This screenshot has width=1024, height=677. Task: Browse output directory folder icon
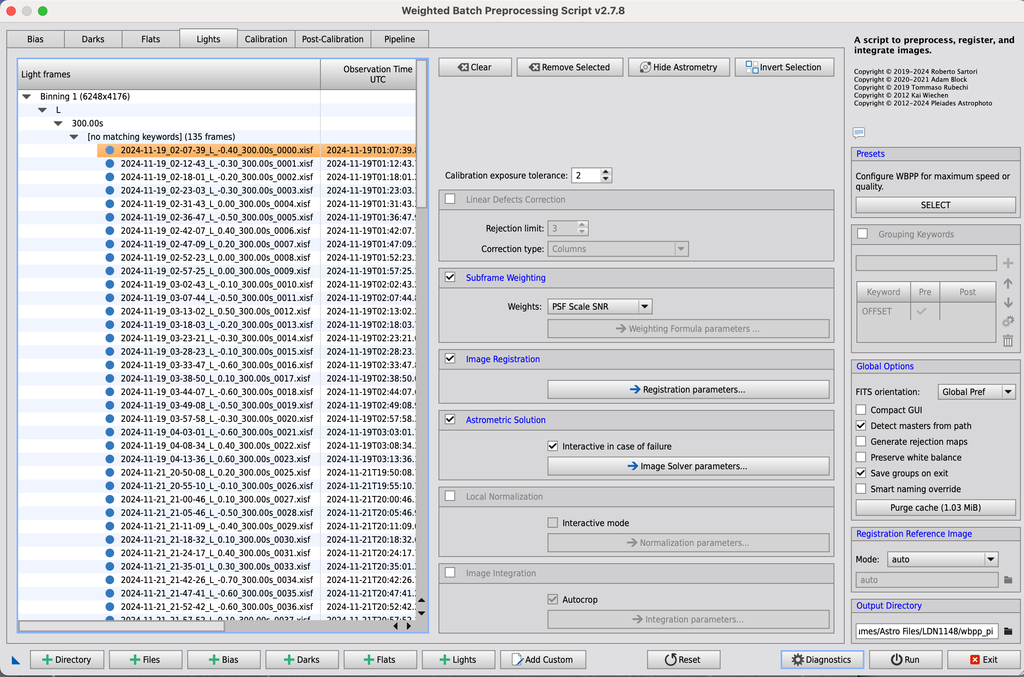coord(1008,631)
